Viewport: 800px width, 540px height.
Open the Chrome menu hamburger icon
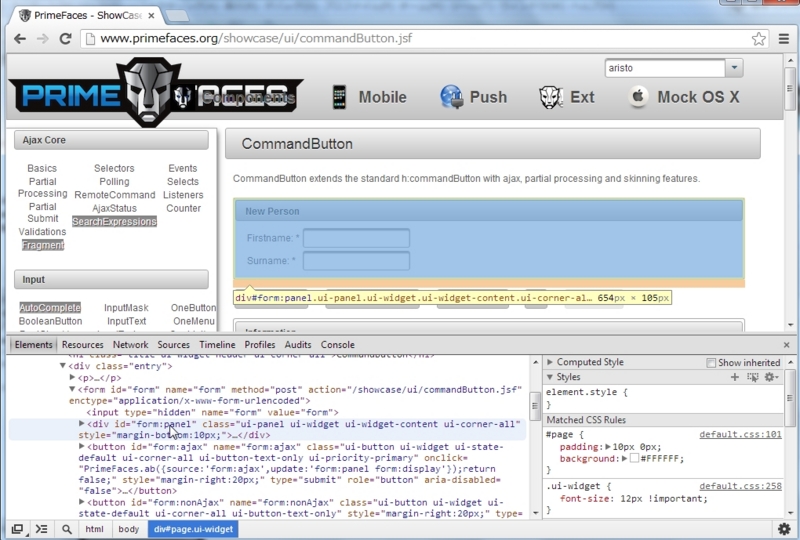[x=784, y=39]
